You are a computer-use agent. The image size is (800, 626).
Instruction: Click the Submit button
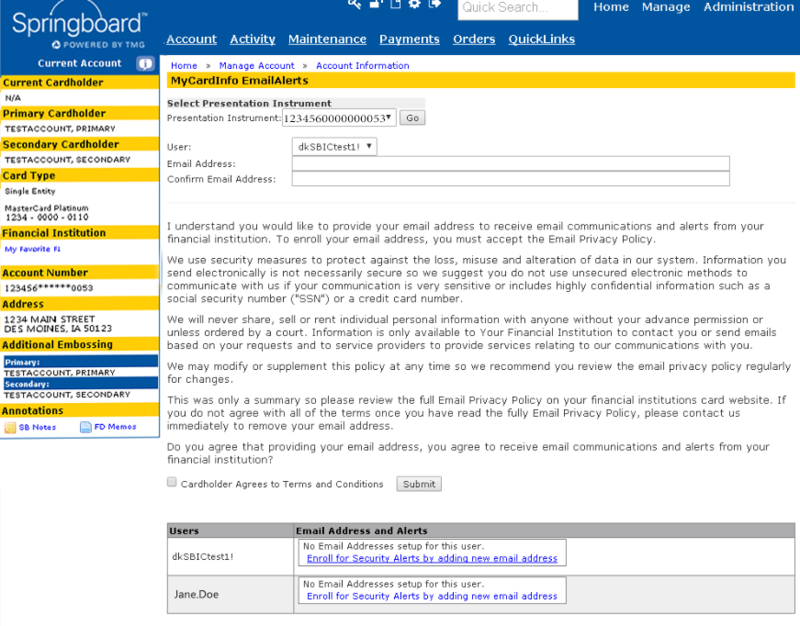[x=419, y=484]
